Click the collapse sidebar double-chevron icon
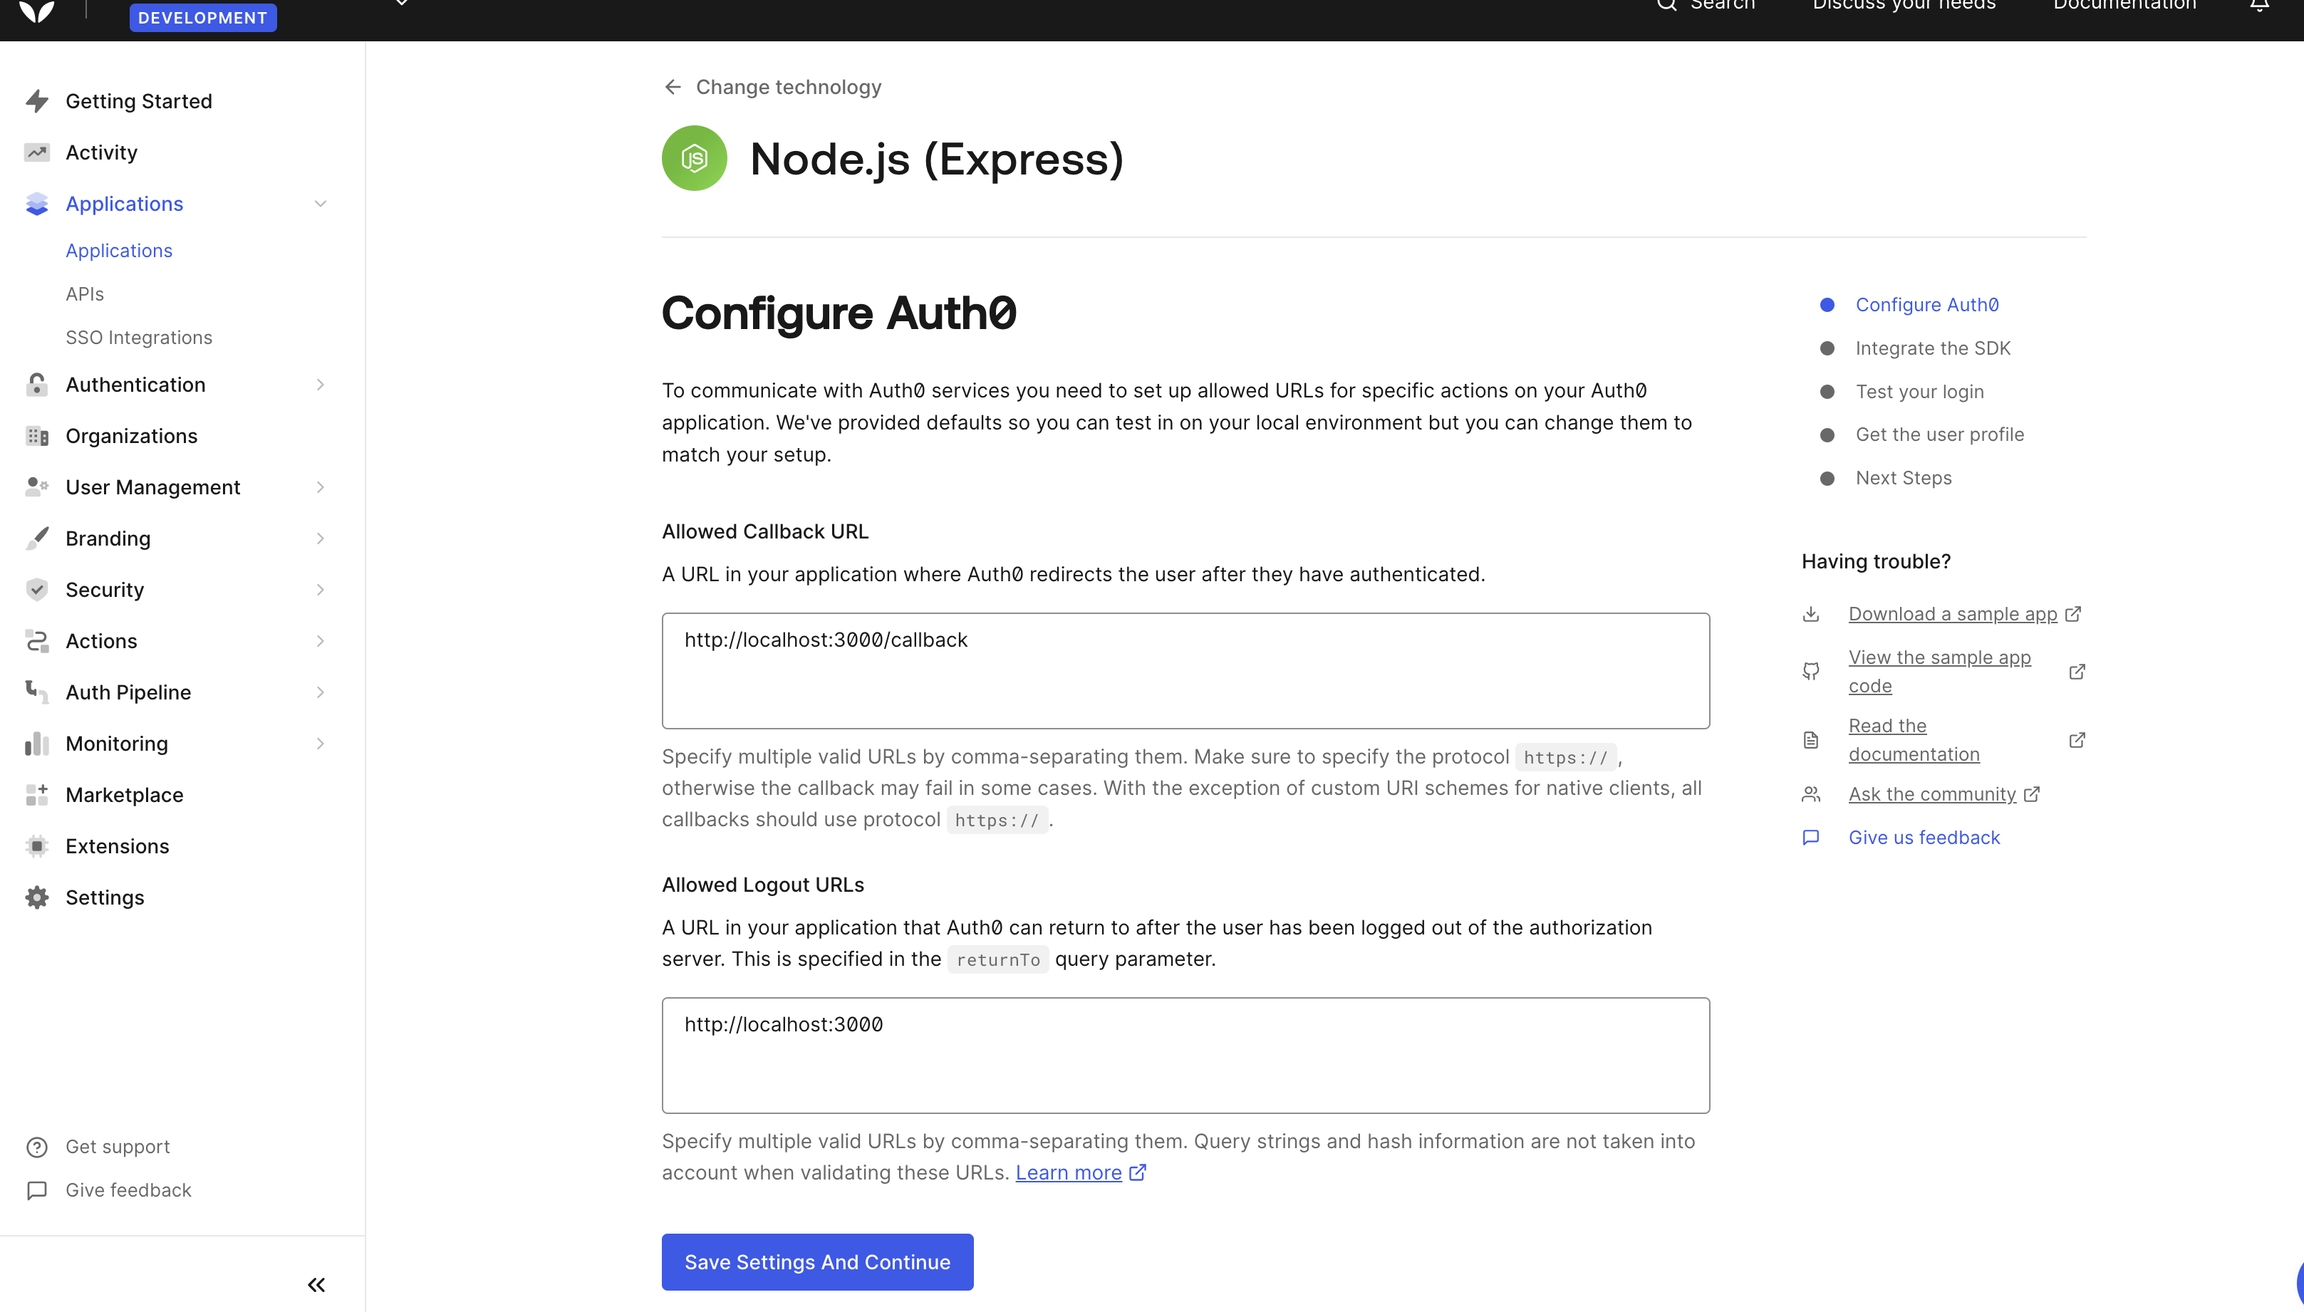Screen dimensions: 2304x1312 (316, 1285)
